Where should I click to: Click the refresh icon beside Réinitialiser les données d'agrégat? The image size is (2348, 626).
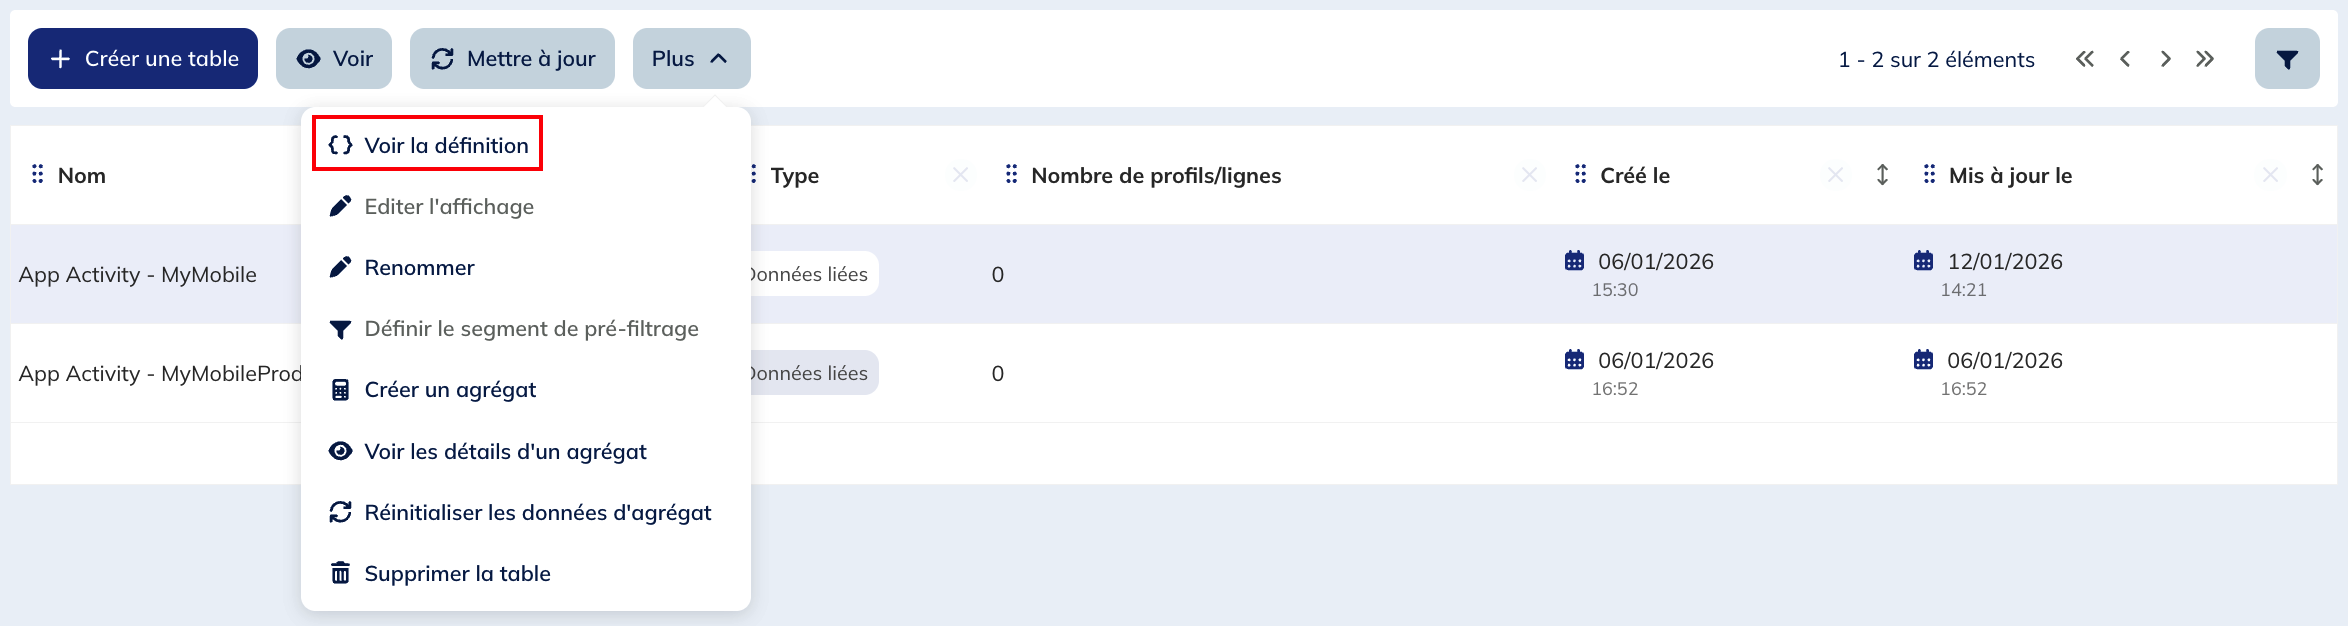[341, 512]
